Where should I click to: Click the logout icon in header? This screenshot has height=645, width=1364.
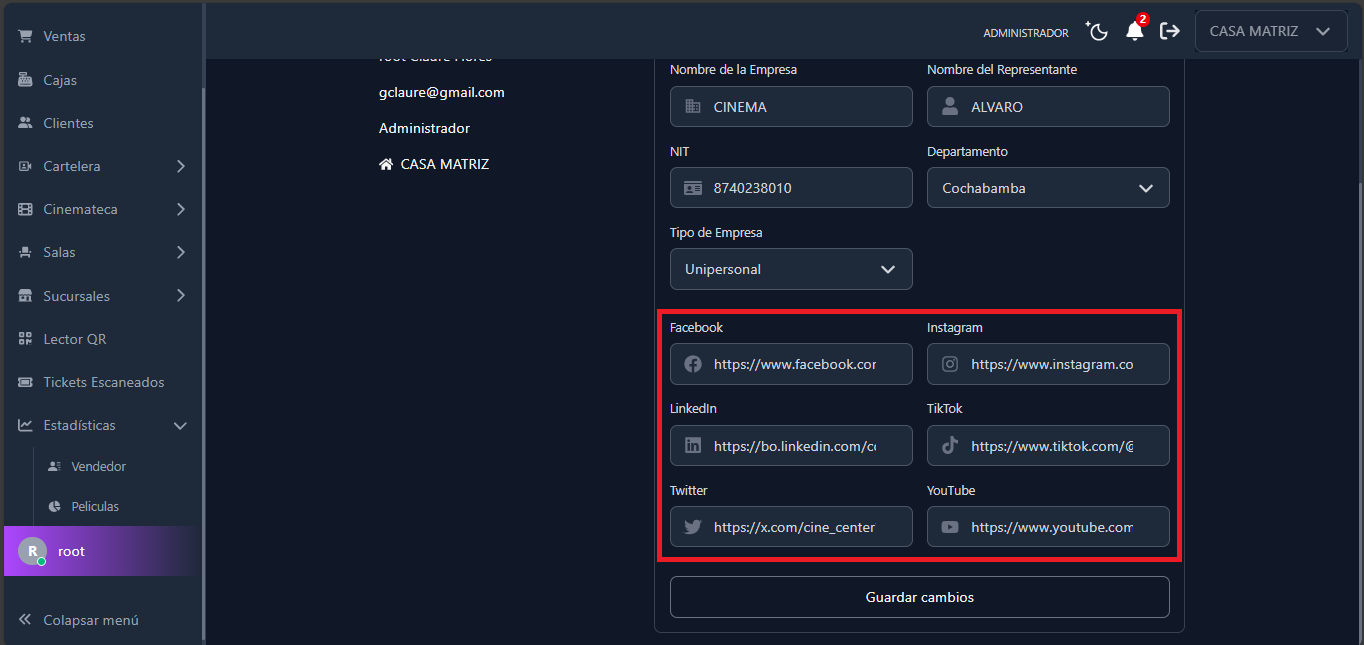1170,32
